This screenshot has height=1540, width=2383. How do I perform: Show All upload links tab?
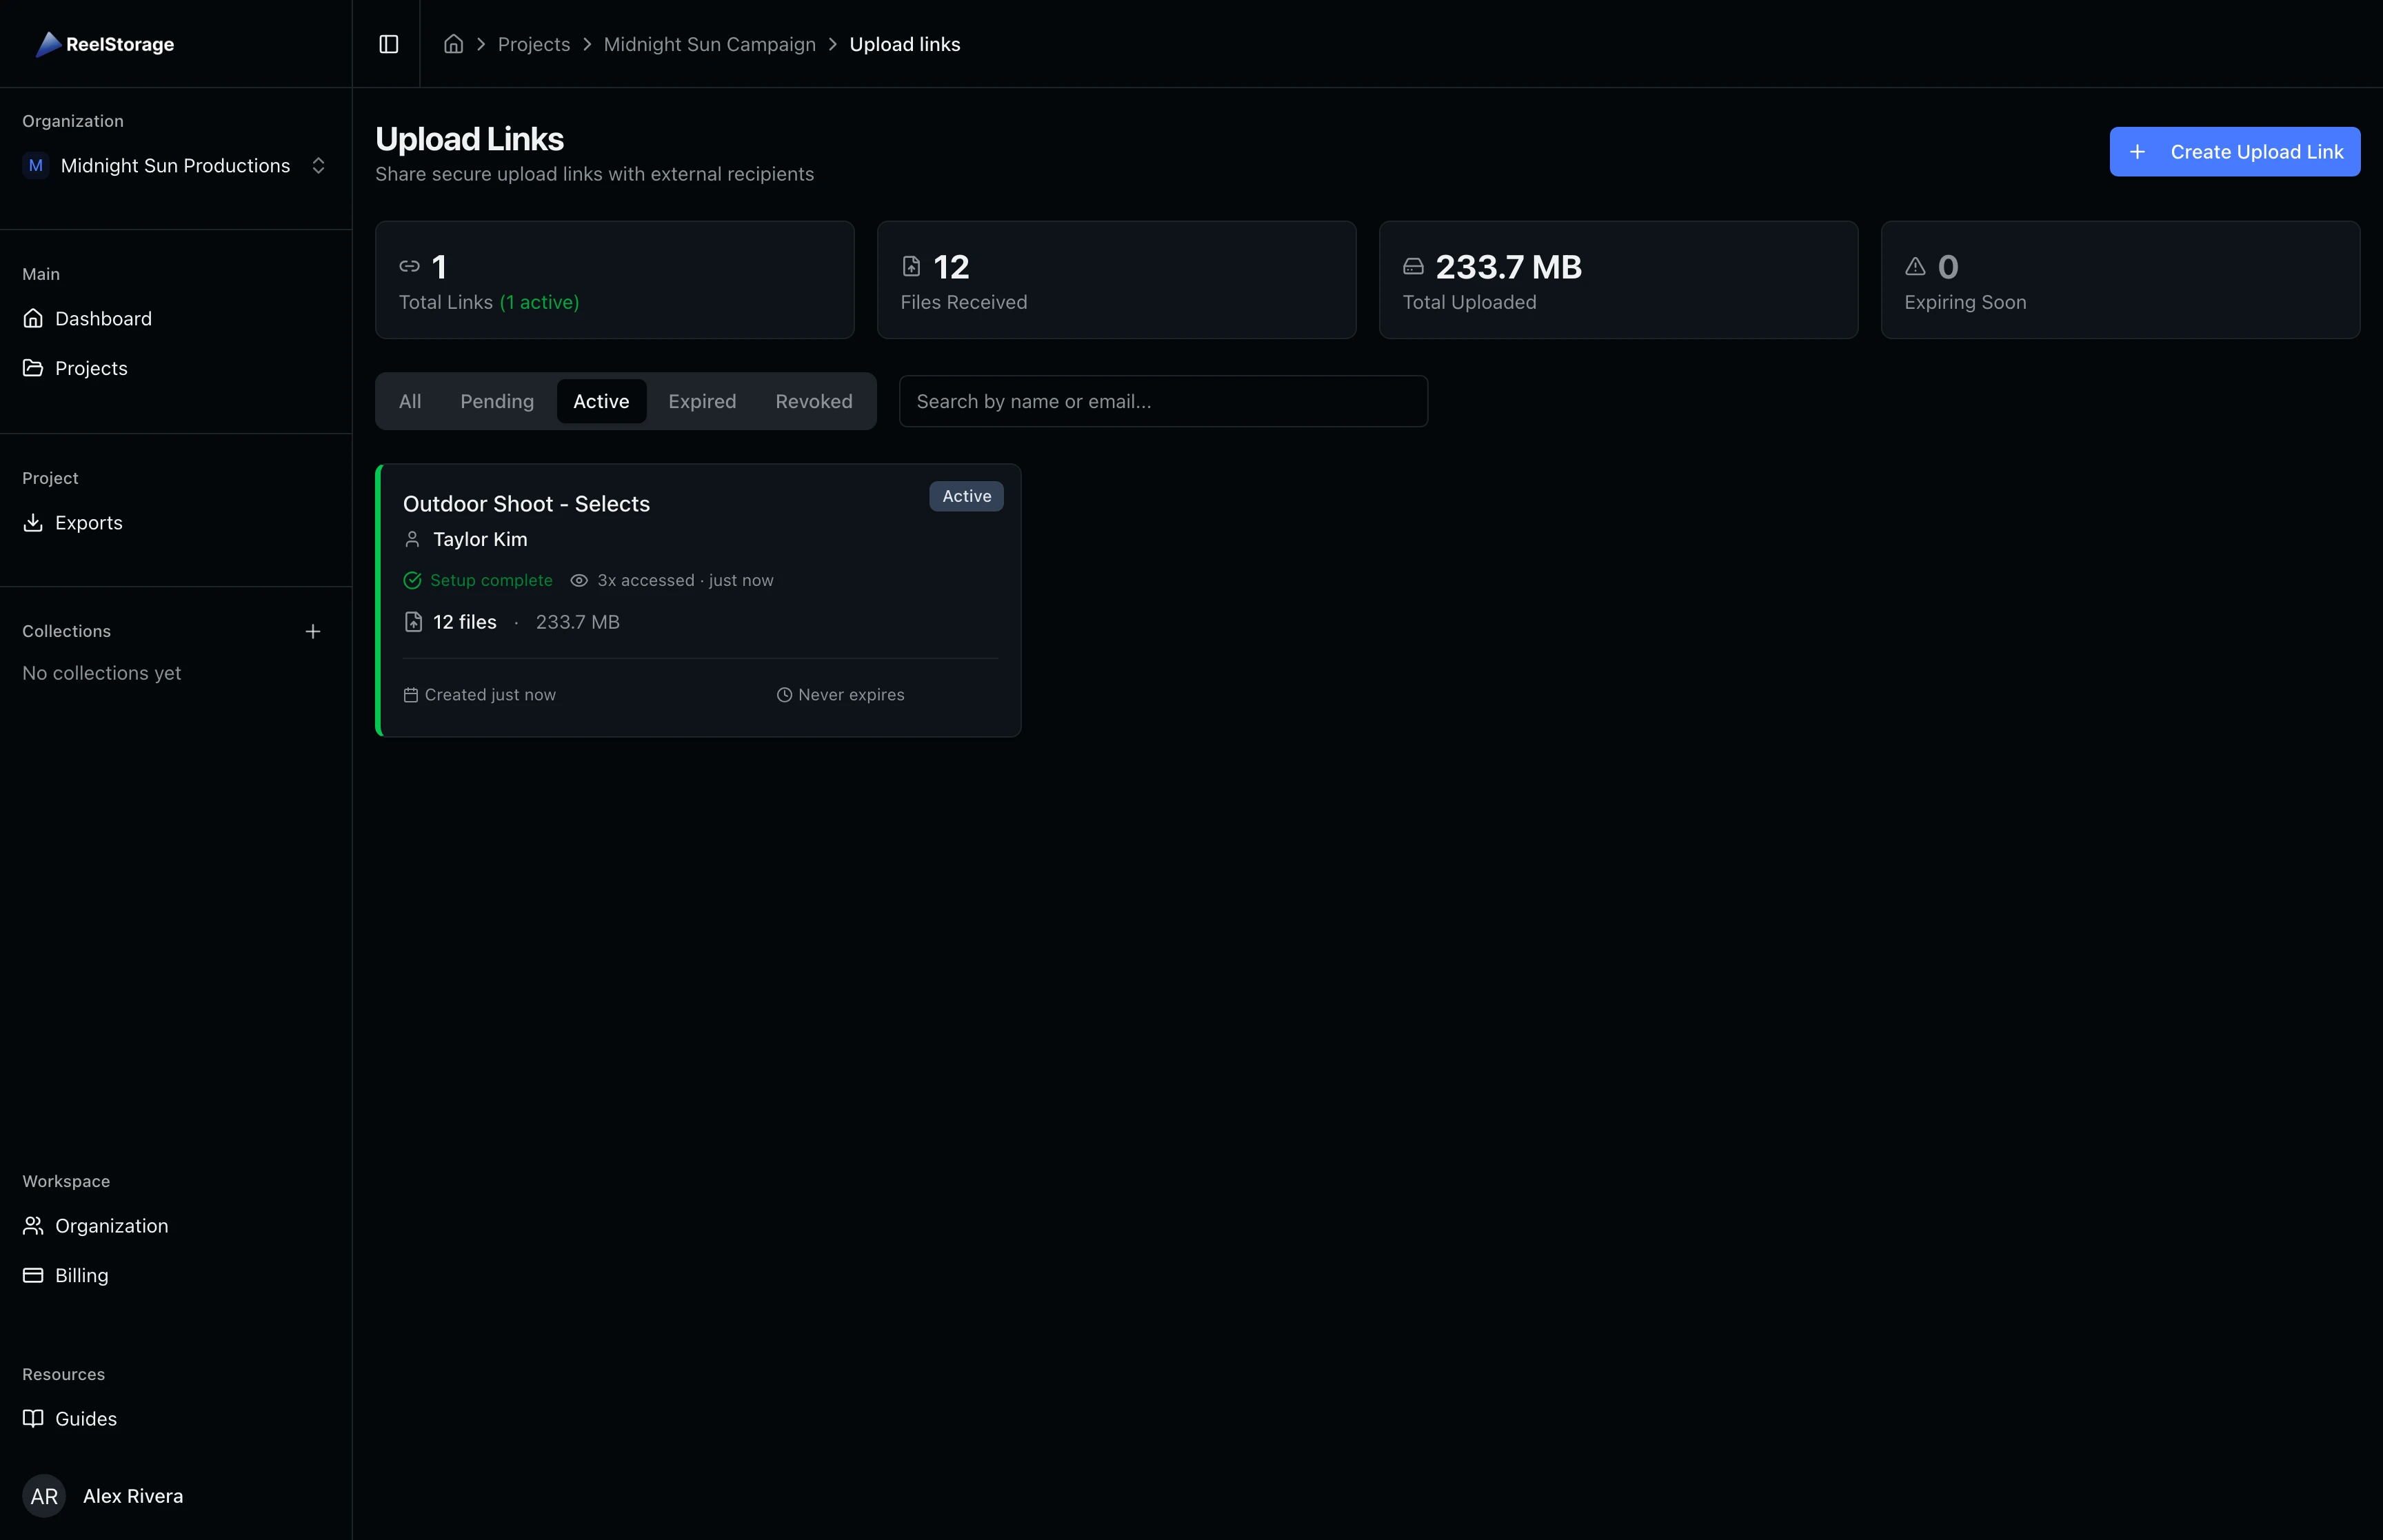409,401
